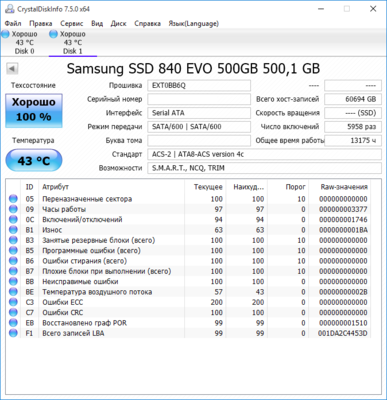The width and height of the screenshot is (387, 400).
Task: Open the Правка menu
Action: [41, 24]
